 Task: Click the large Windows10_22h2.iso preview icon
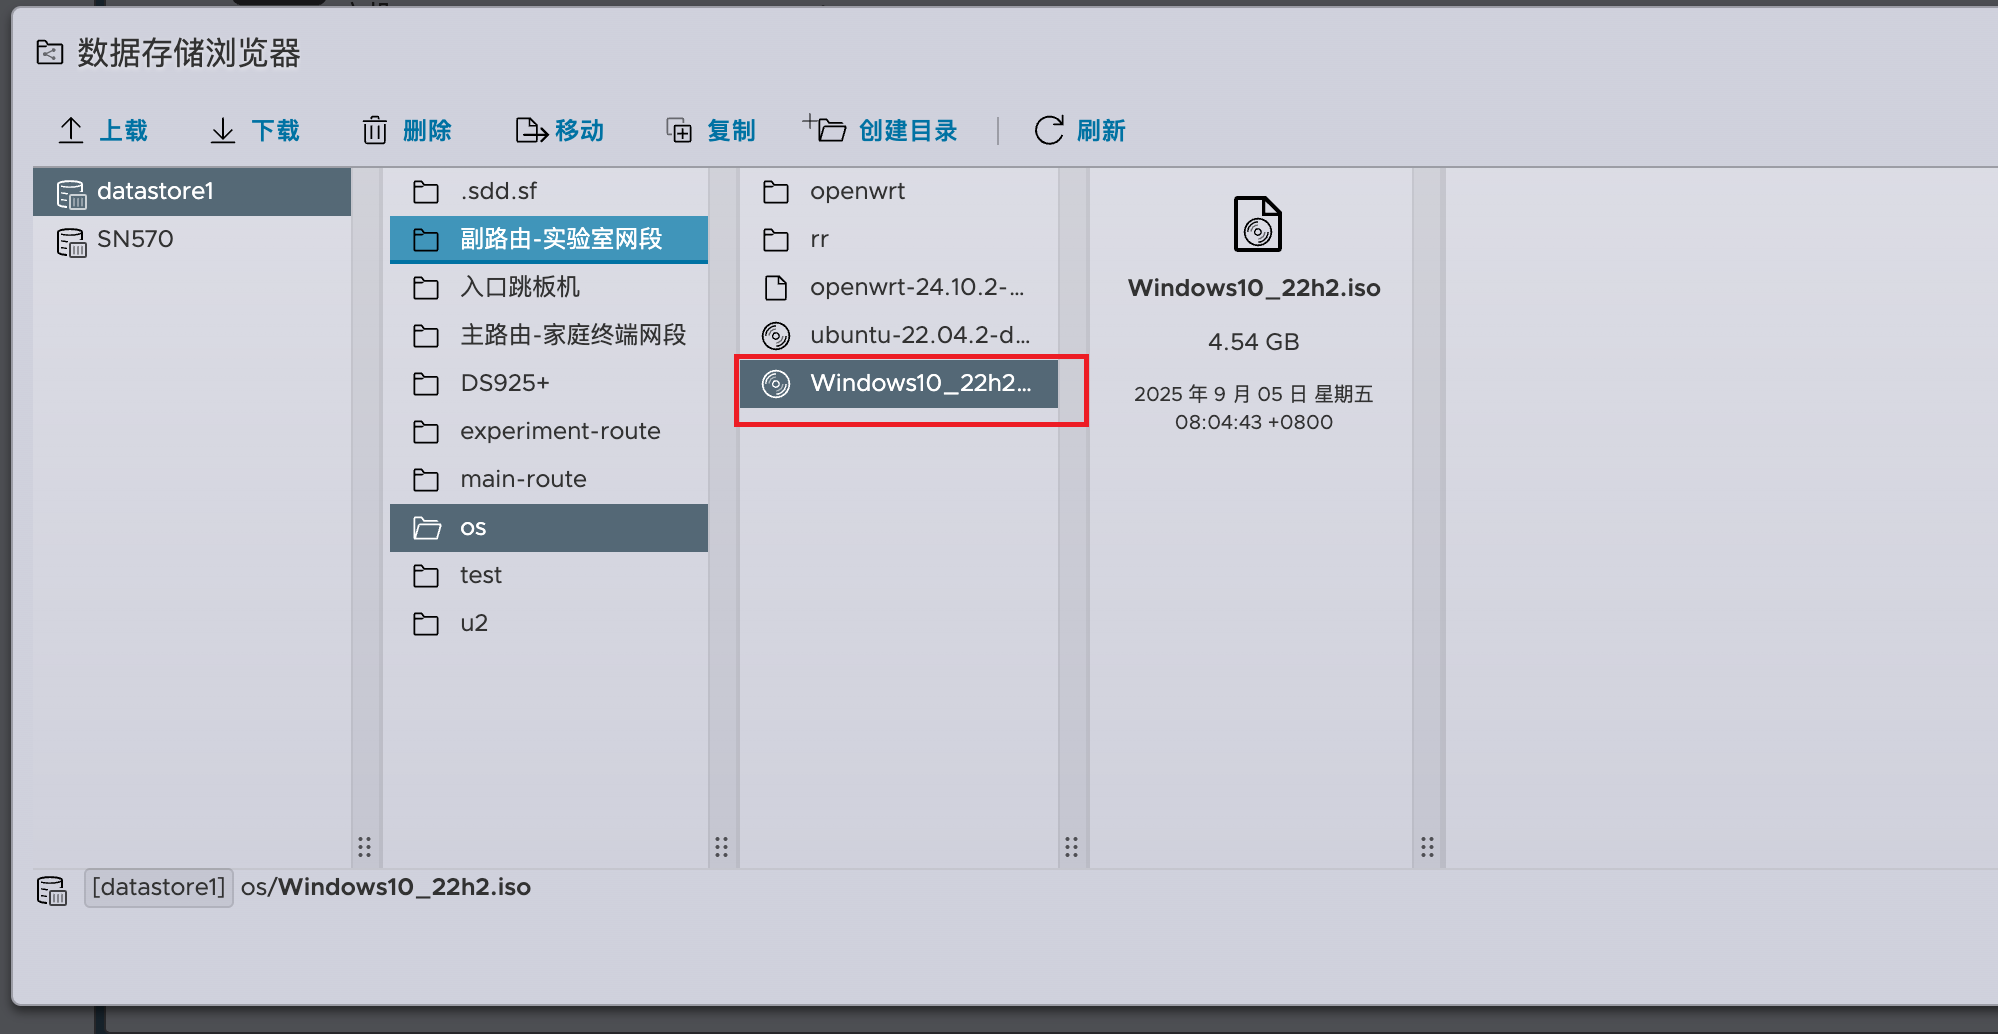tap(1257, 224)
